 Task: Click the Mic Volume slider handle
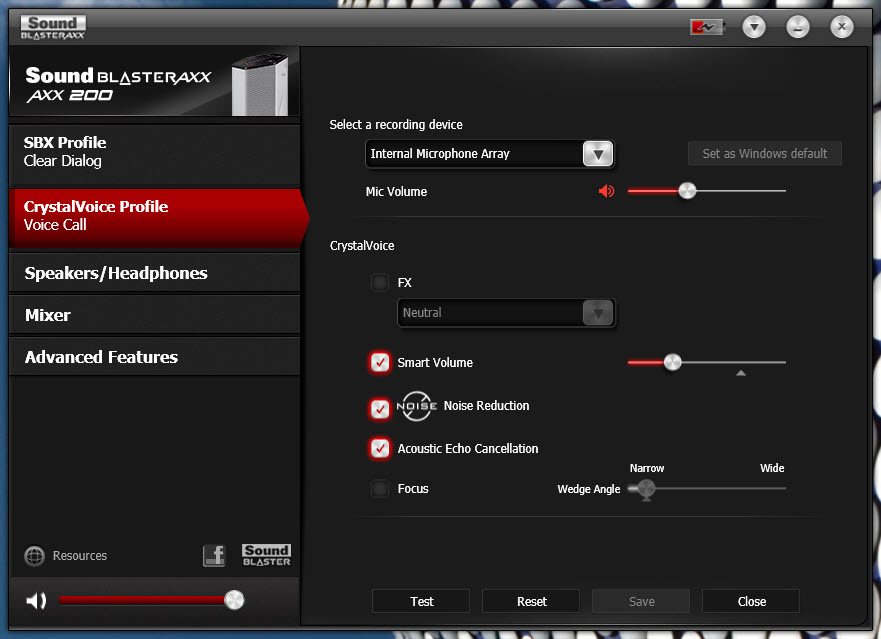(687, 191)
